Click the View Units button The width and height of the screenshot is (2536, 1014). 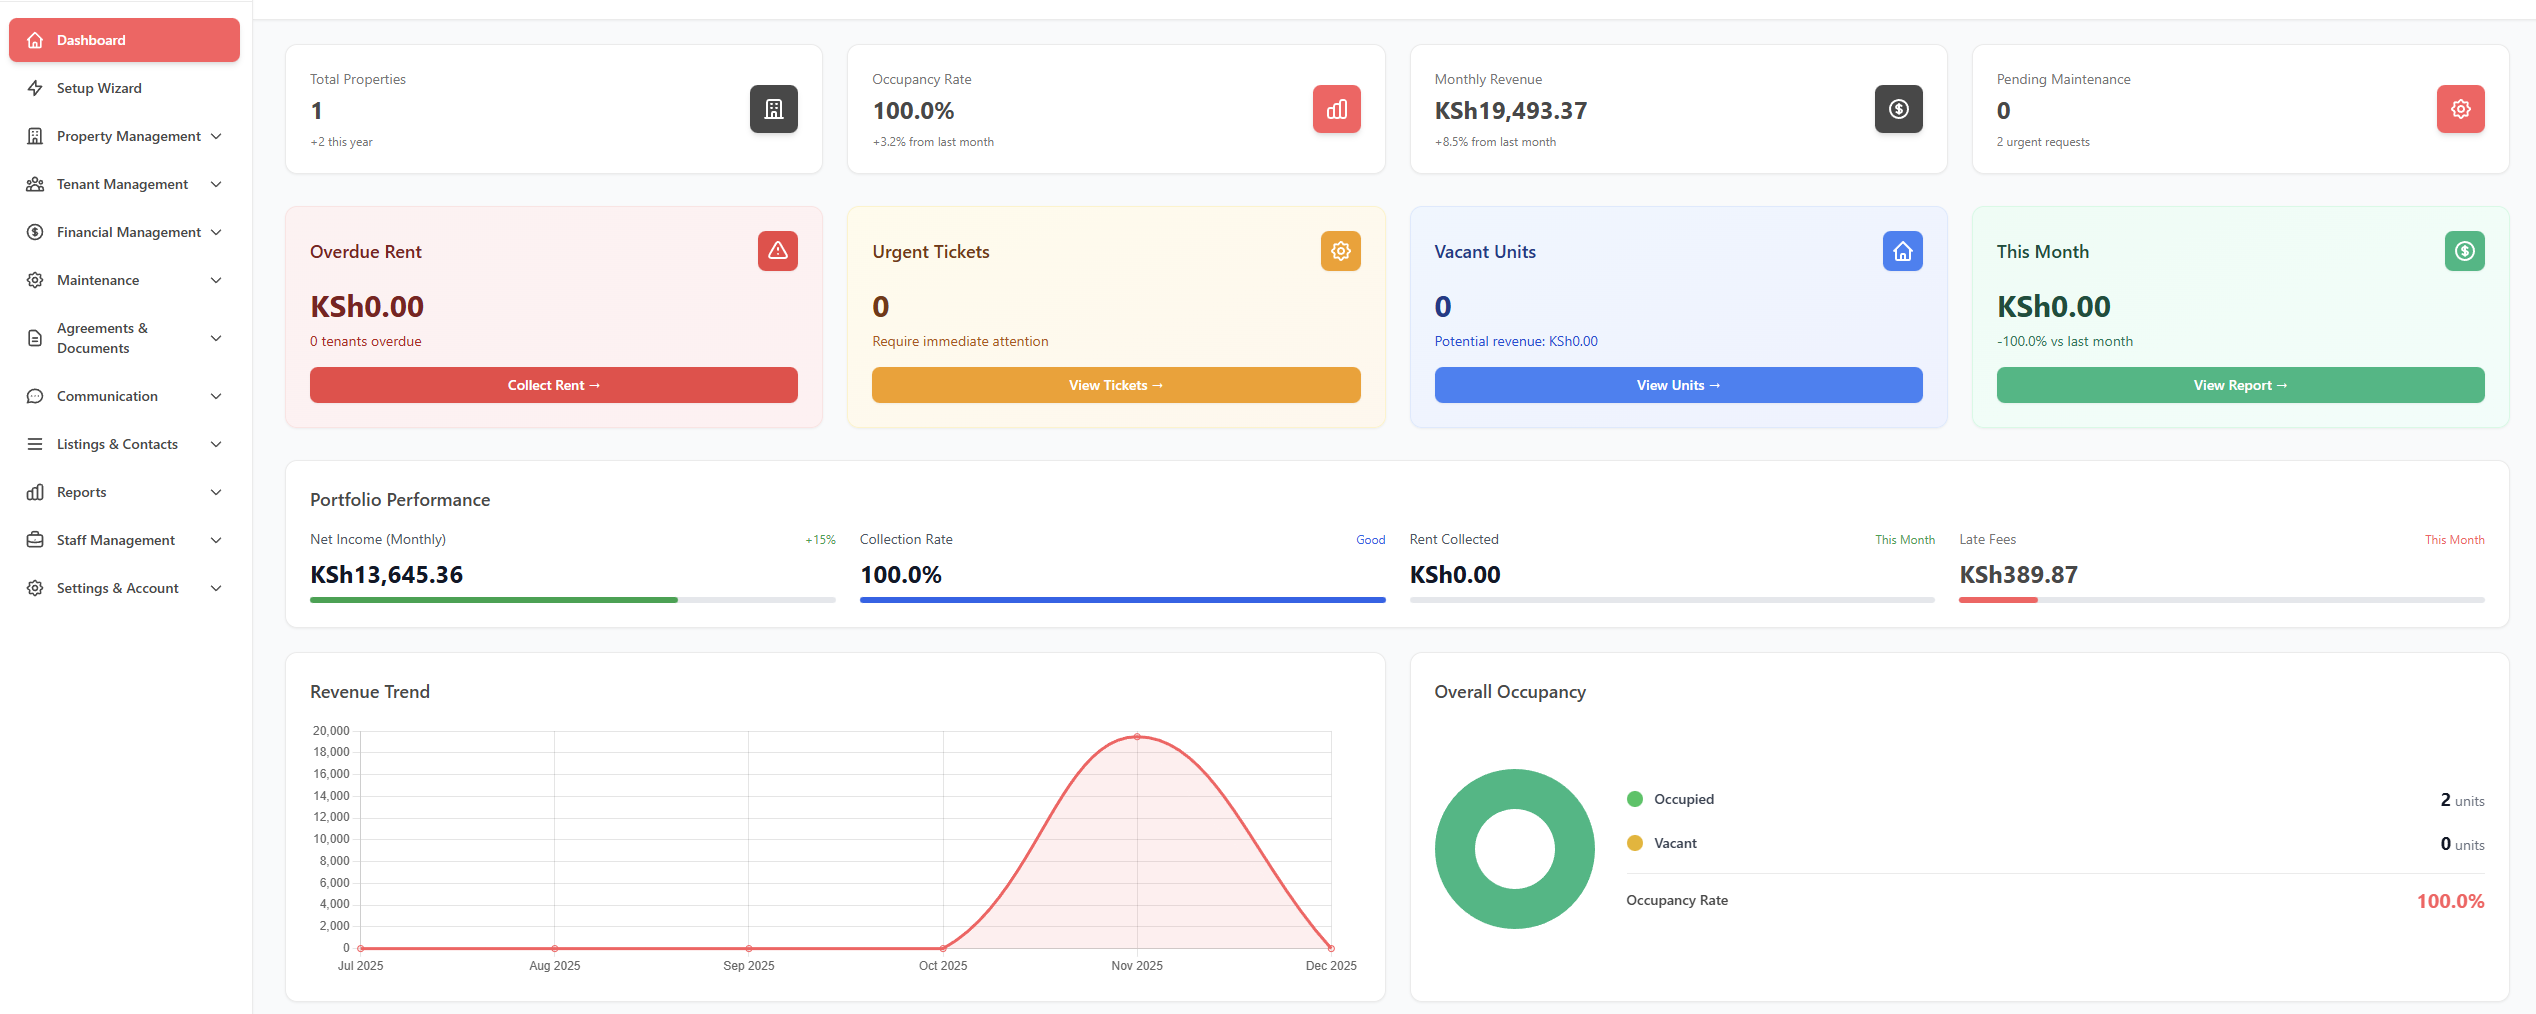(x=1677, y=385)
